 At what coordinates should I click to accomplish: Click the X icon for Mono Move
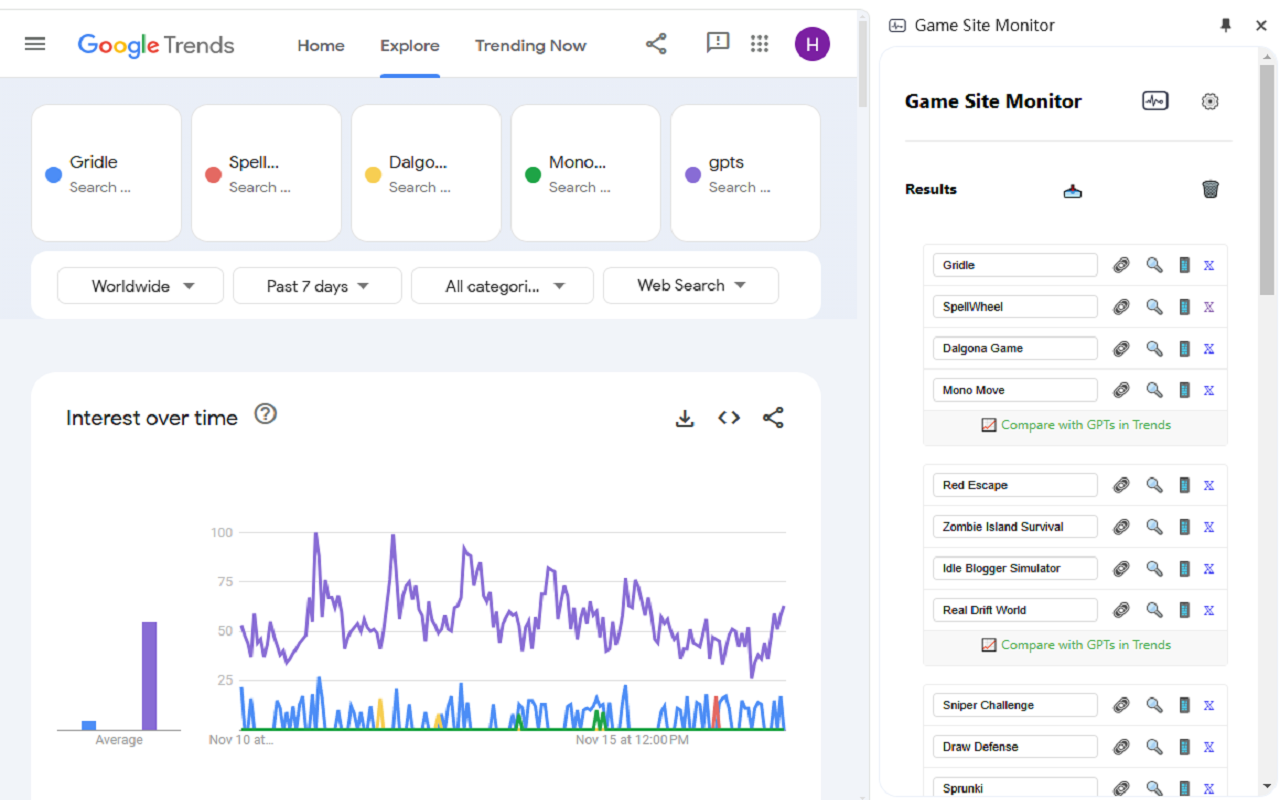pos(1208,390)
